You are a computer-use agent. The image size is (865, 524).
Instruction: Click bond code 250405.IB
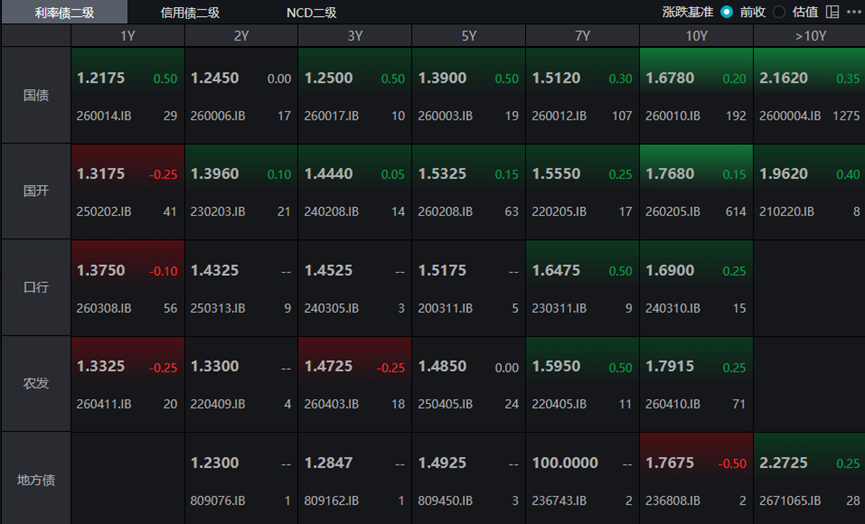(x=445, y=404)
